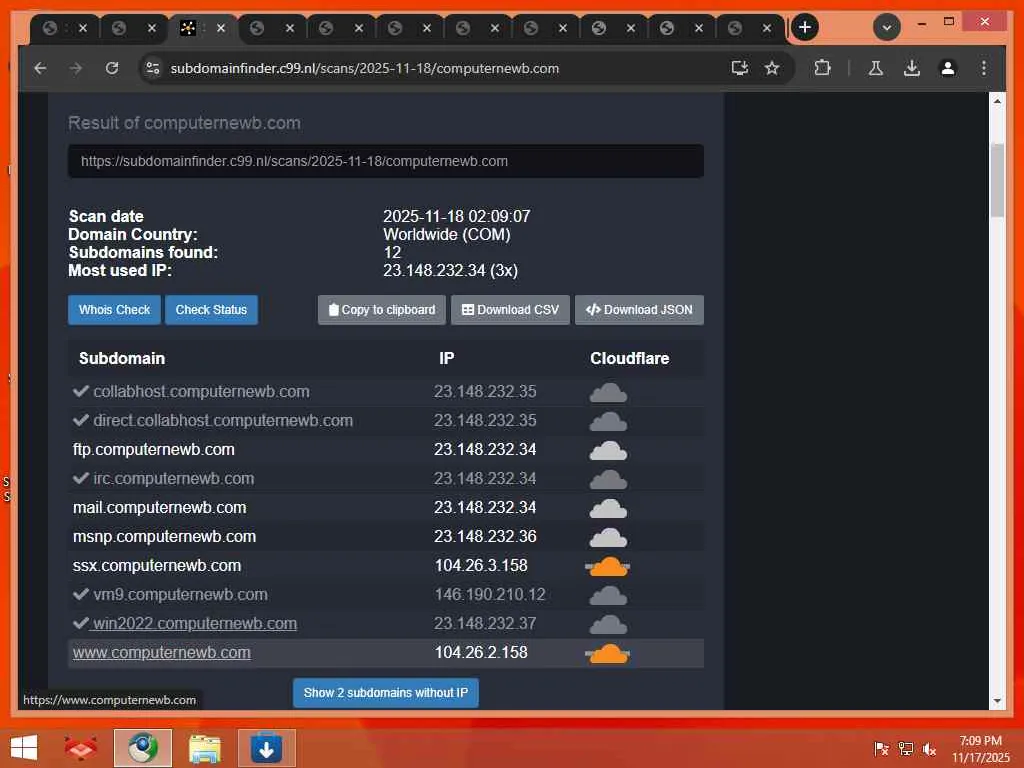The width and height of the screenshot is (1024, 768).
Task: Open msnp.computernewb.com link
Action: [x=164, y=537]
